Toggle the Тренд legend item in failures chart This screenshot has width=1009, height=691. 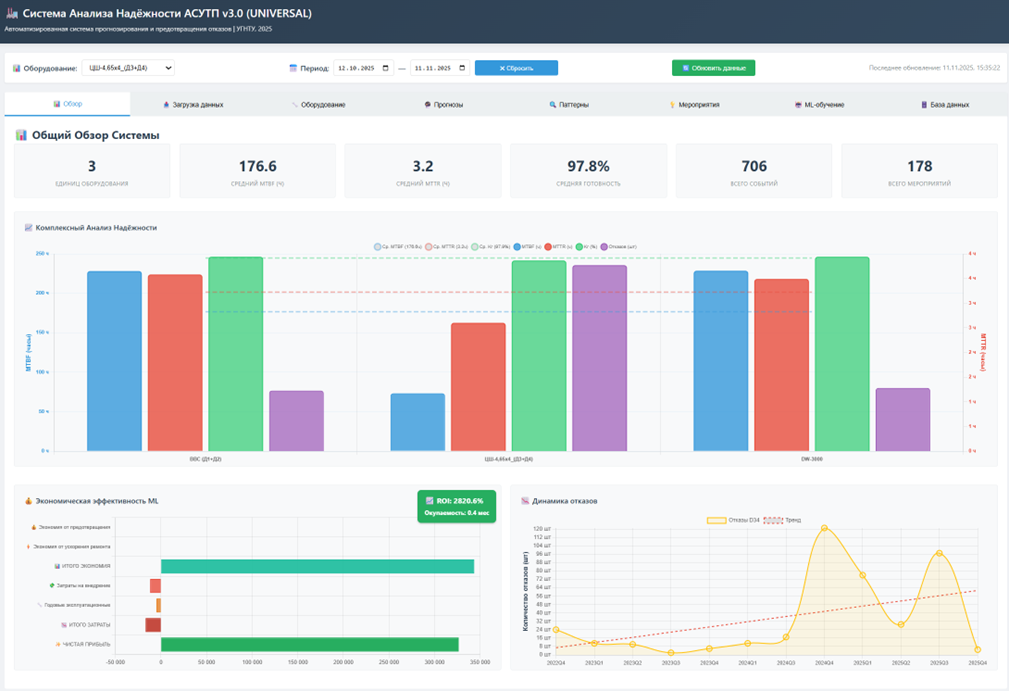coord(773,520)
